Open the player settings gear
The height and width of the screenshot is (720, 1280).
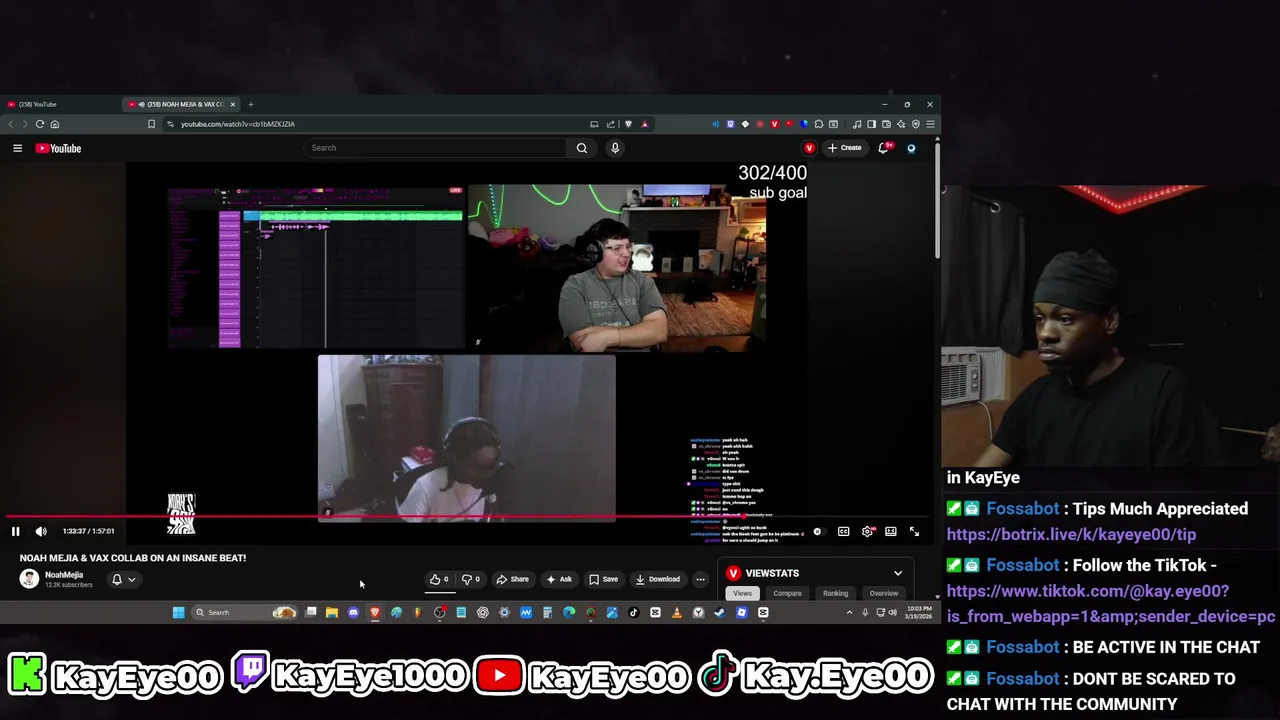867,531
